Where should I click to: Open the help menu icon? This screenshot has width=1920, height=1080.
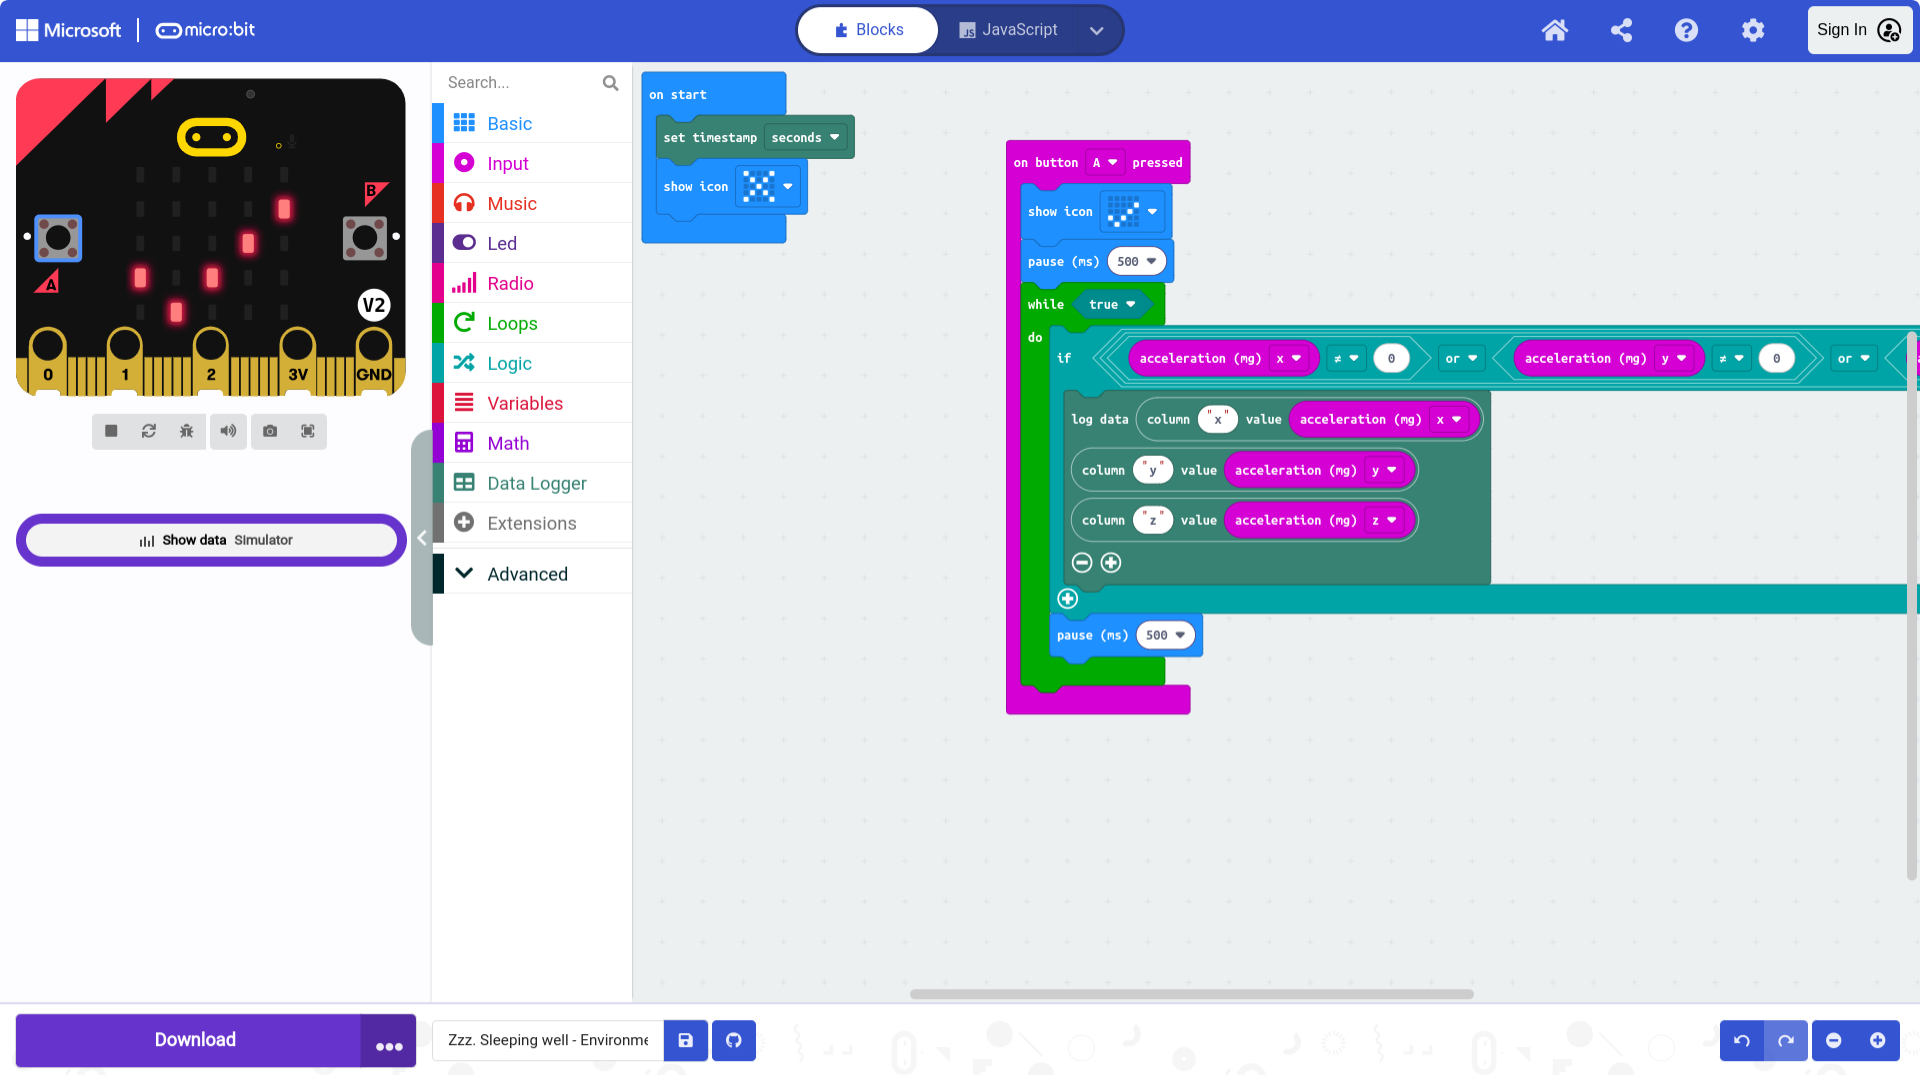(1686, 30)
